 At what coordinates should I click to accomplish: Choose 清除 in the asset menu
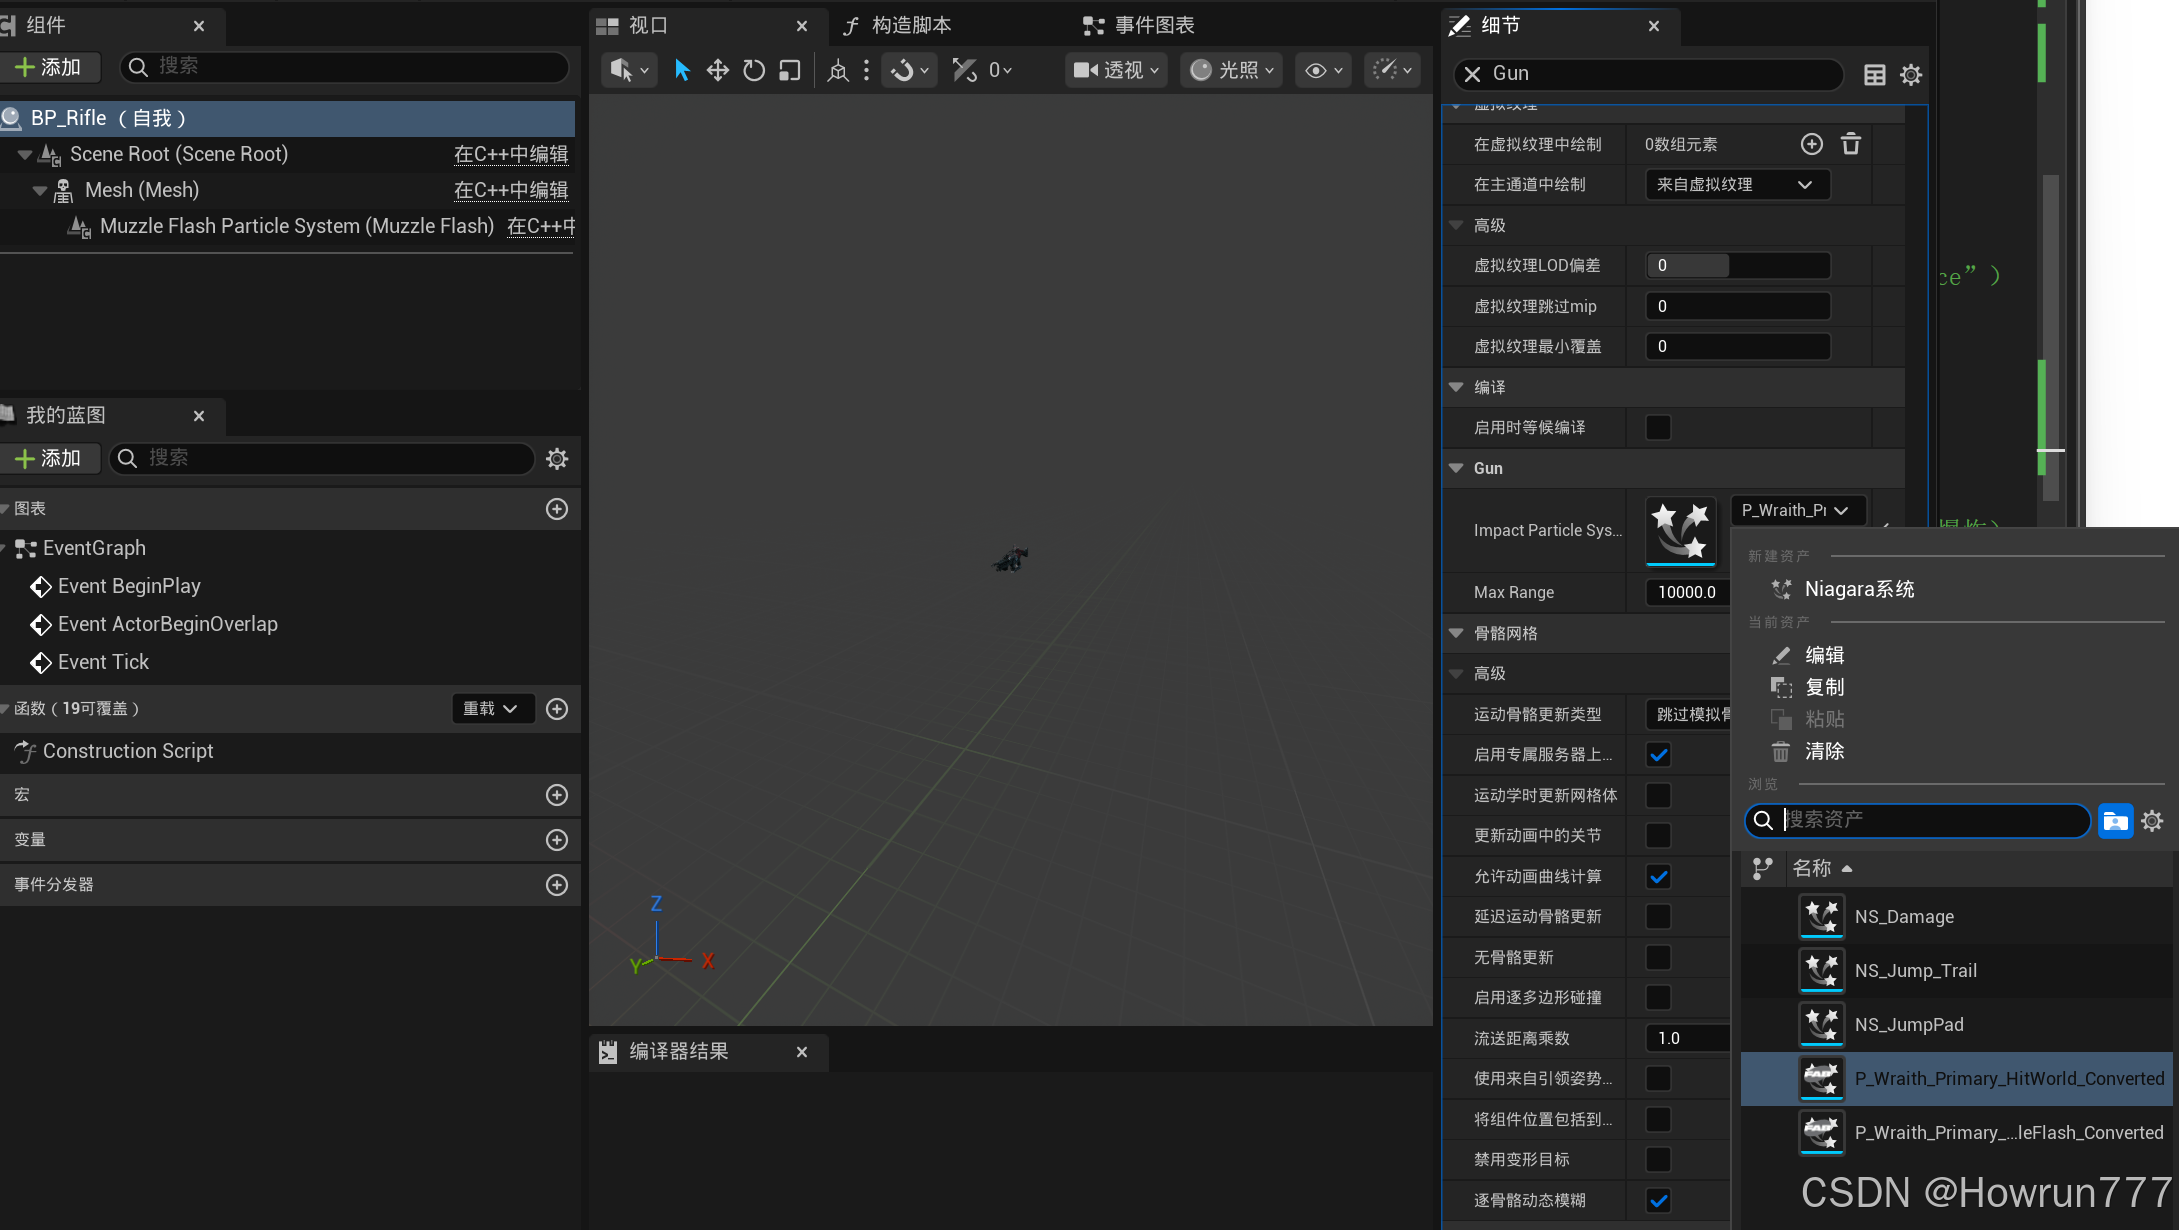tap(1823, 752)
